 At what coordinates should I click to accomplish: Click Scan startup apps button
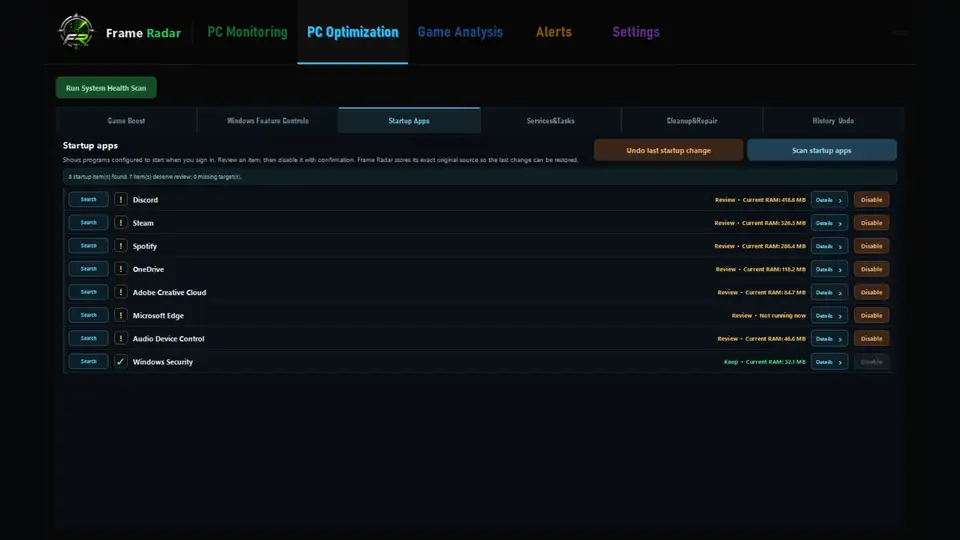pos(822,150)
